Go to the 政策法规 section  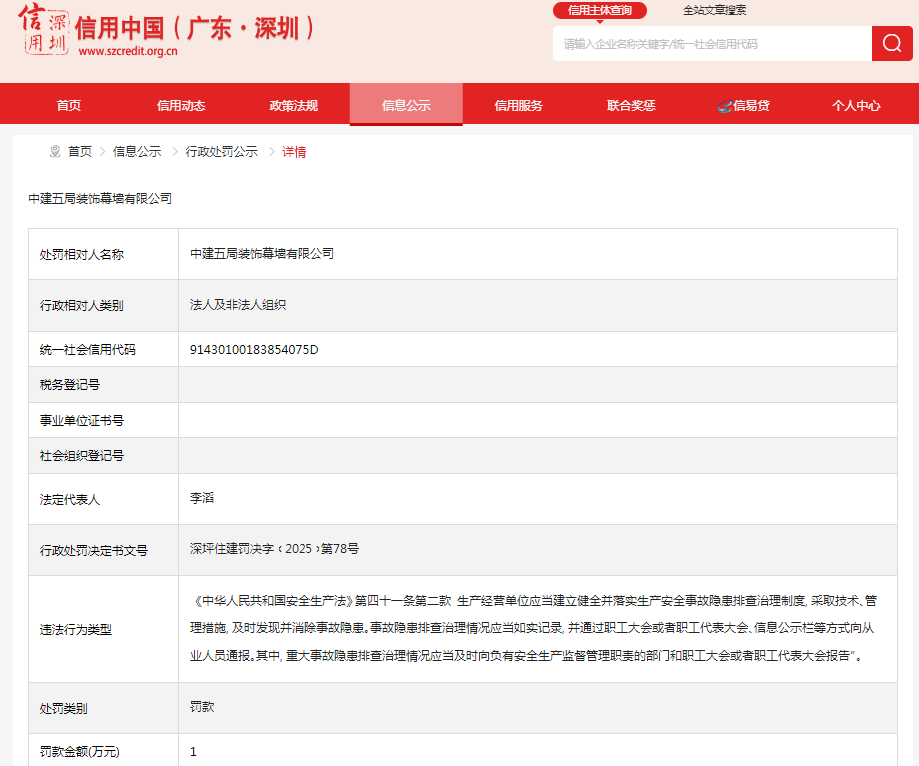pyautogui.click(x=294, y=105)
